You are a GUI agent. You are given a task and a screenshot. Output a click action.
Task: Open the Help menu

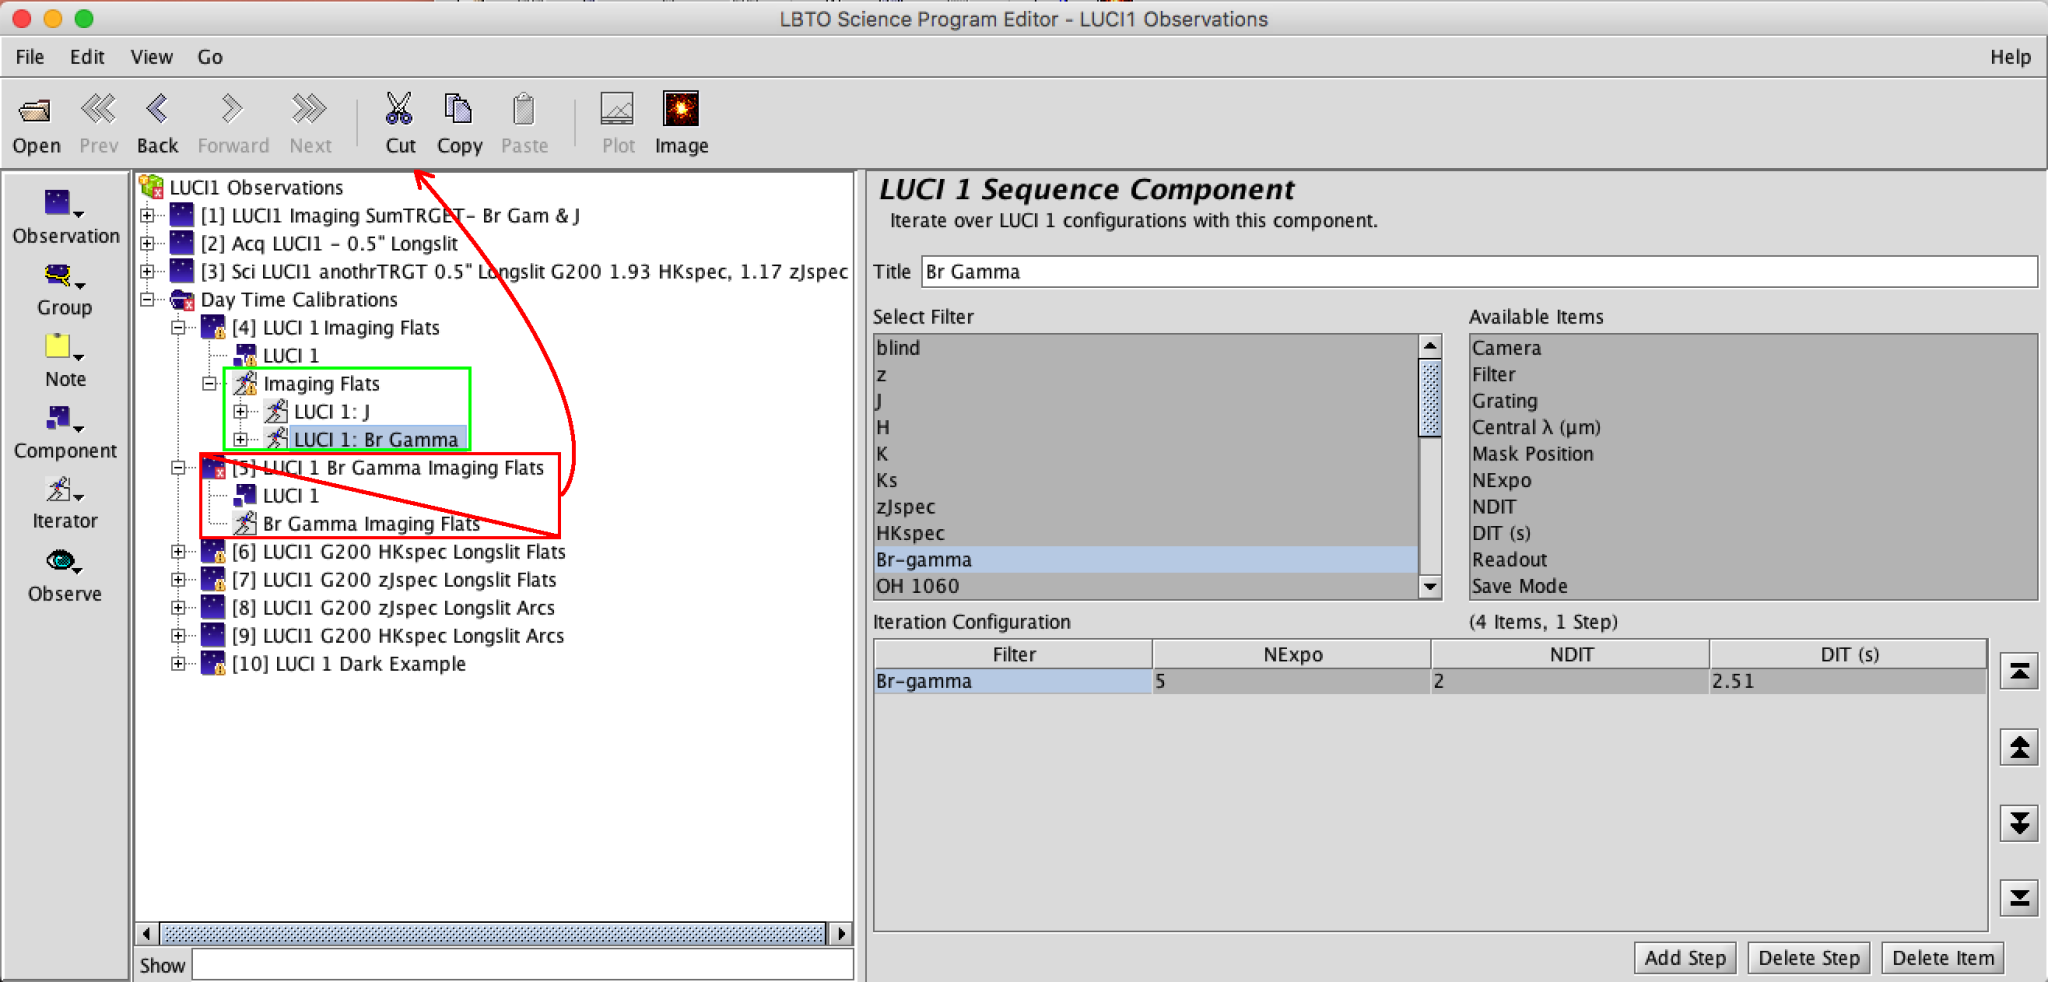pos(2010,57)
